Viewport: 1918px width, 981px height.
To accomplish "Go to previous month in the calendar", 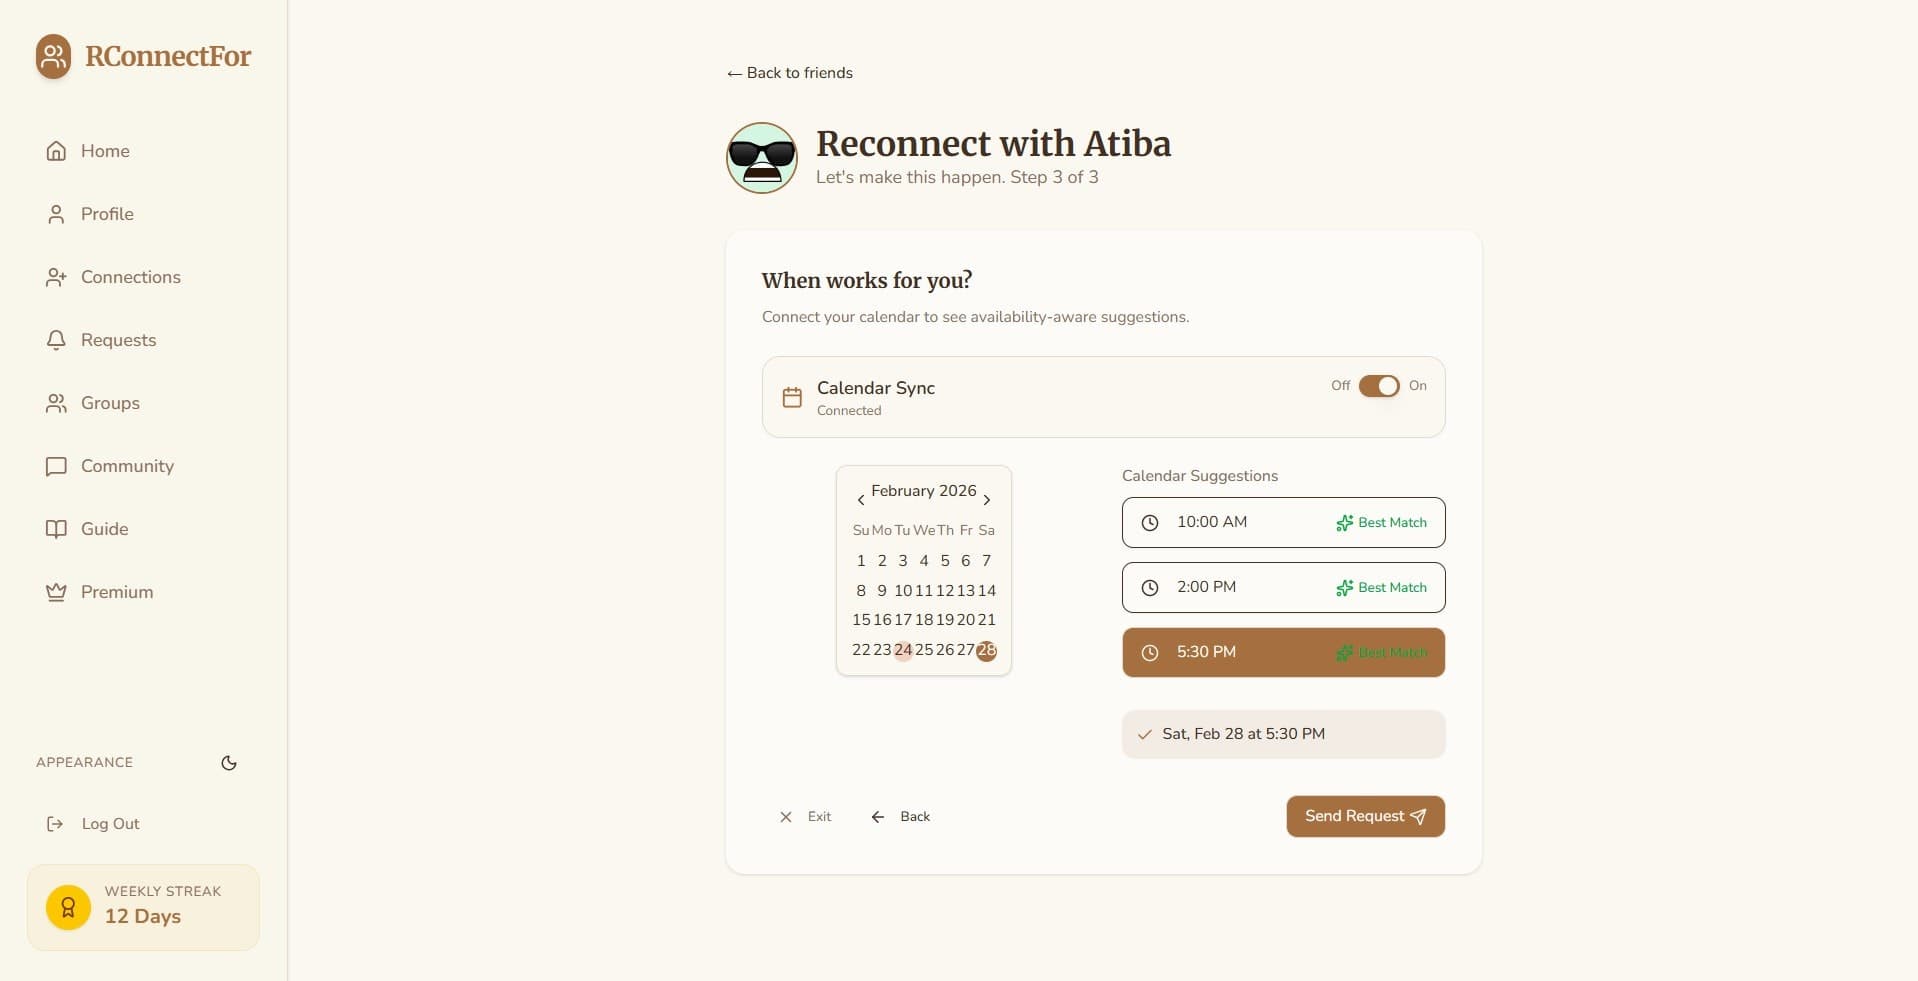I will (861, 499).
